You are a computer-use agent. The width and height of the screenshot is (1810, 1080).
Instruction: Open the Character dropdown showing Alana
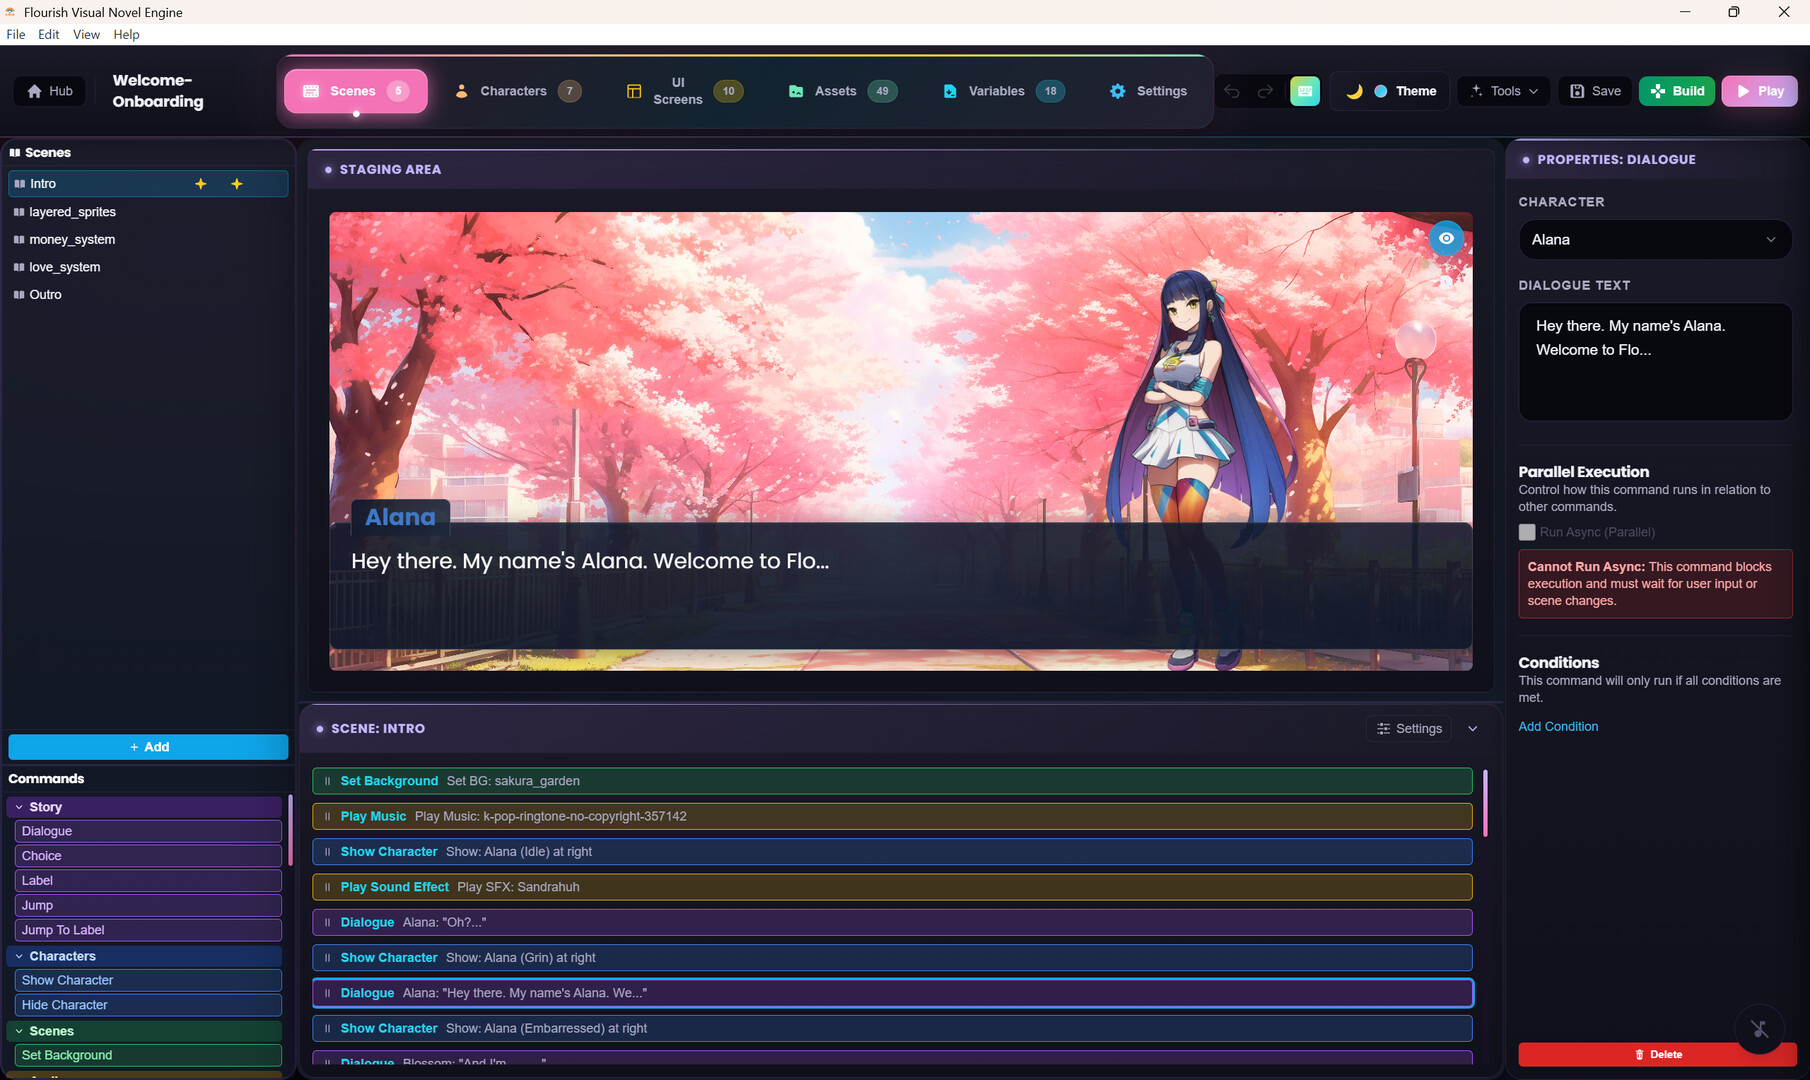[x=1654, y=240]
